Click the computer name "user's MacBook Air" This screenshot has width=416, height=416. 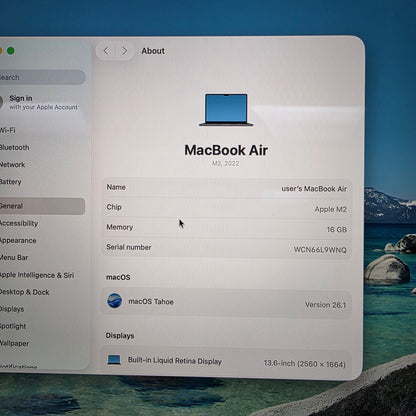pyautogui.click(x=314, y=189)
